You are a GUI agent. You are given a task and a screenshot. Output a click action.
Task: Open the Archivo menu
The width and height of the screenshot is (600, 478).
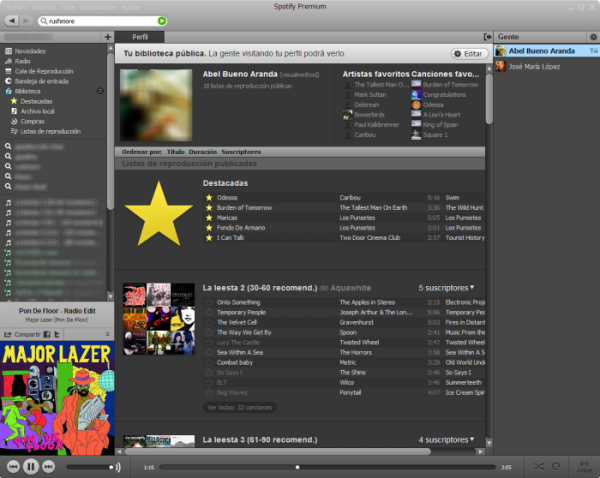tap(16, 7)
